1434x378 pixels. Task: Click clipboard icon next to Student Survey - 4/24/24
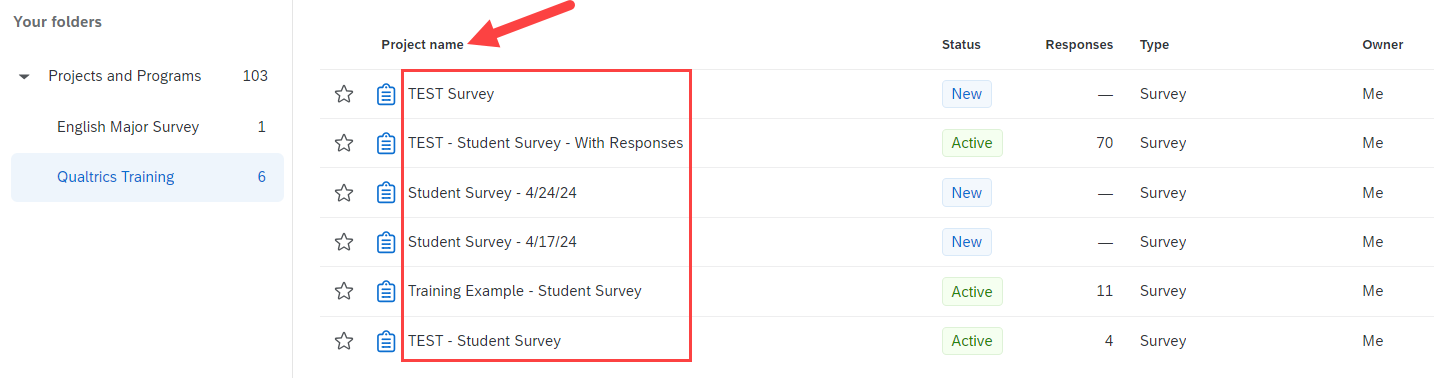pyautogui.click(x=386, y=193)
